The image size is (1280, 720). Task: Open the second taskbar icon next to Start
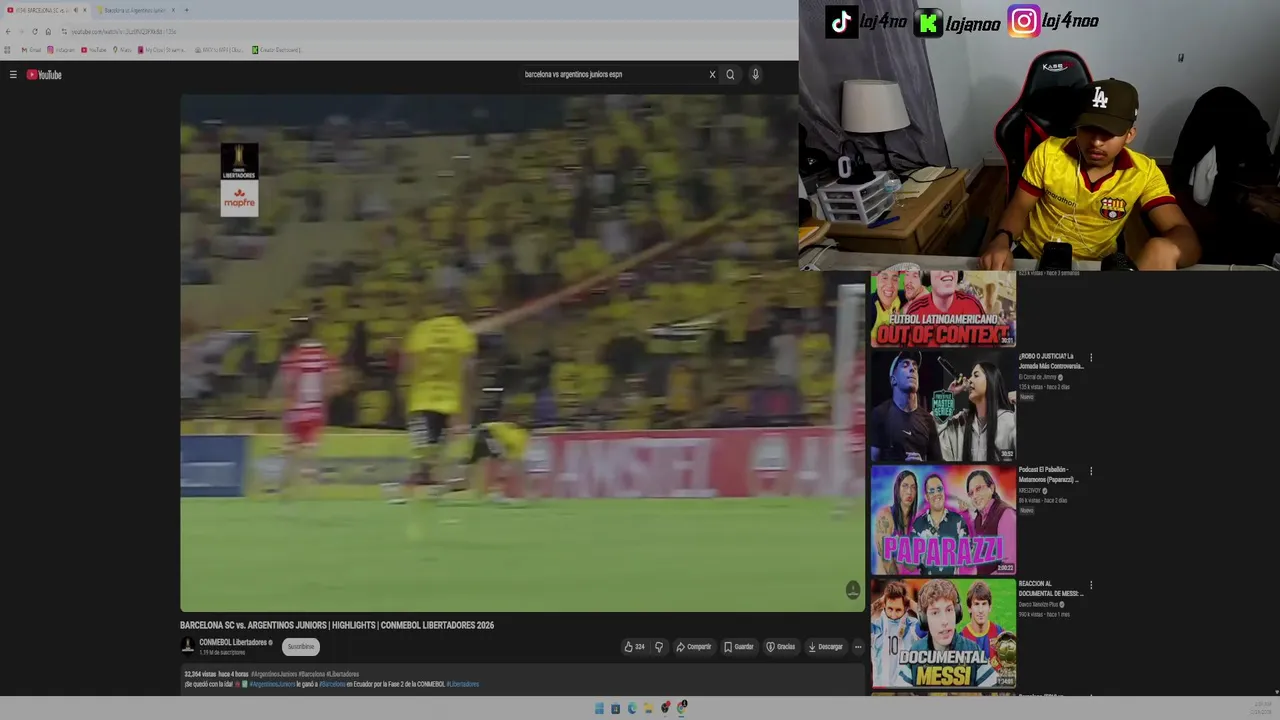point(615,708)
